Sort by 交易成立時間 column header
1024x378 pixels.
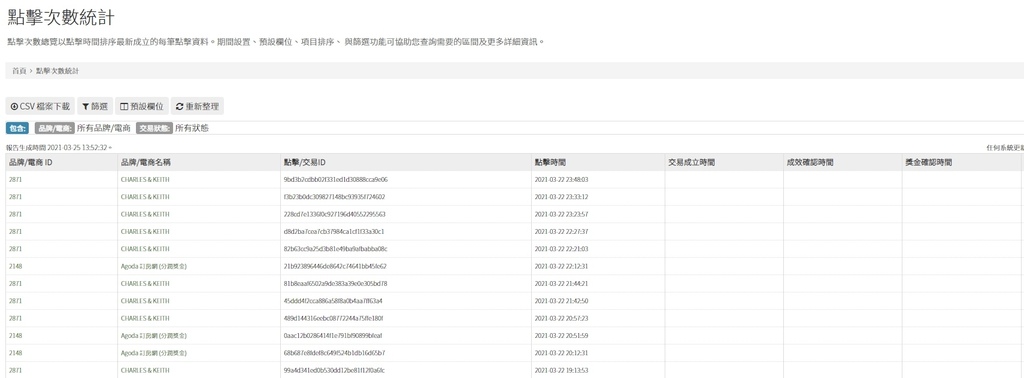(x=692, y=163)
